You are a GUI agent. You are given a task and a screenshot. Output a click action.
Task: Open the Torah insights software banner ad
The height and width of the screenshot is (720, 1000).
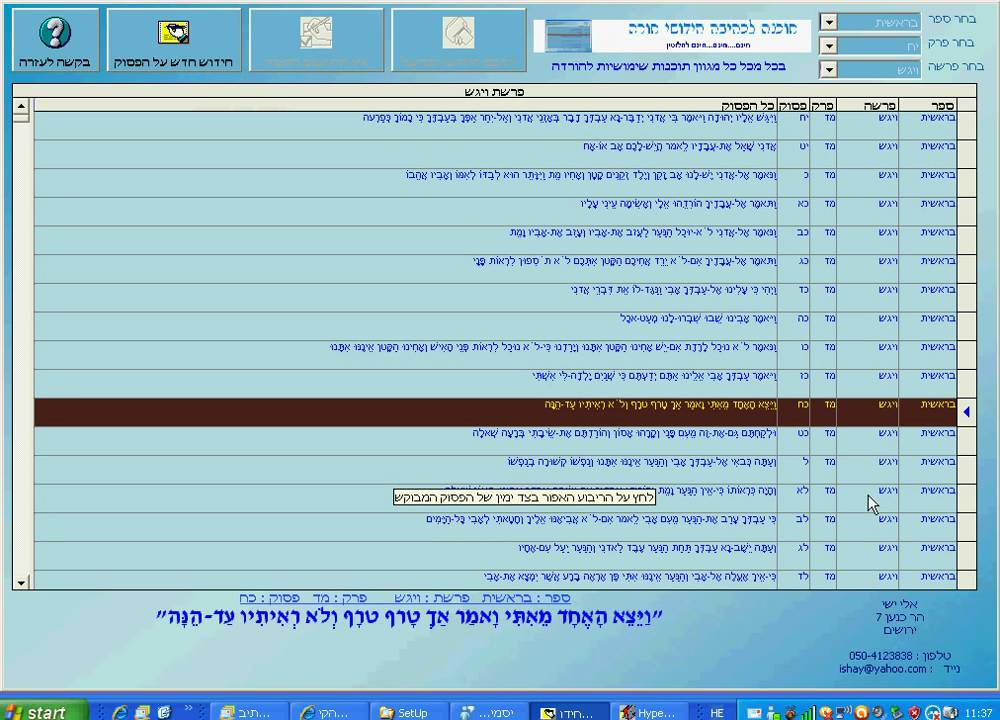[x=672, y=36]
